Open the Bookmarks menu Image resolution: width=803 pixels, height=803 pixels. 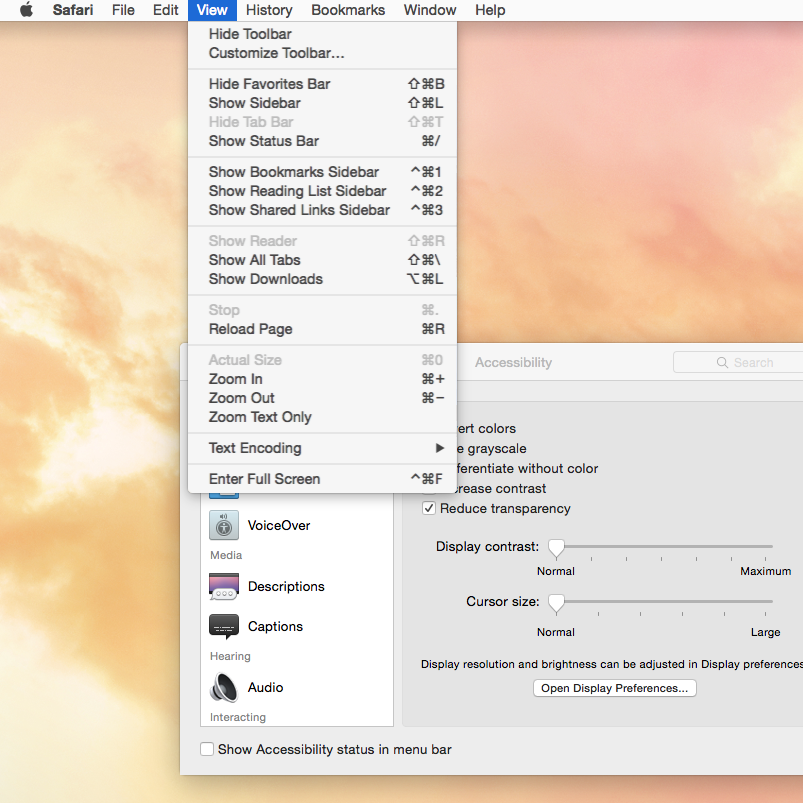point(348,10)
